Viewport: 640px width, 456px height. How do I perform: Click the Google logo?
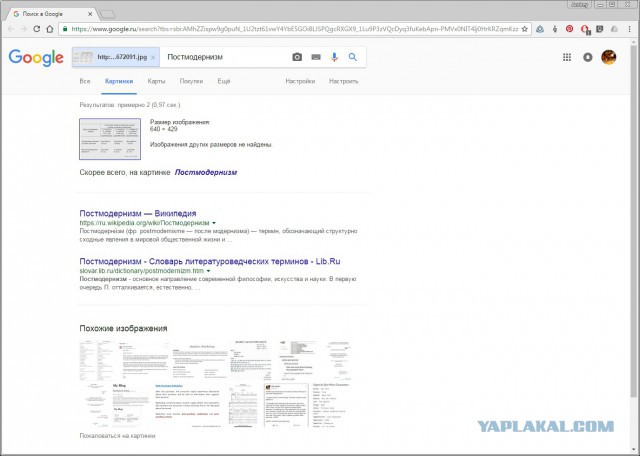tap(36, 58)
